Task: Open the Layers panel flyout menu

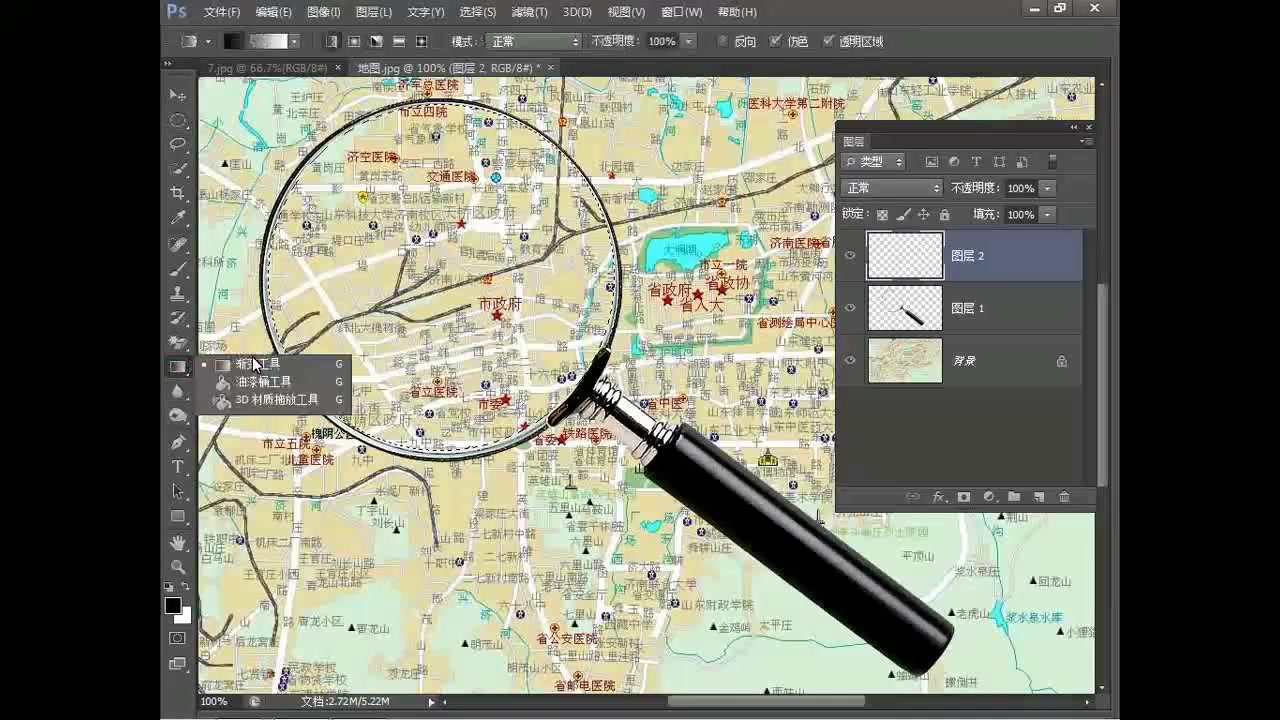Action: (1084, 141)
